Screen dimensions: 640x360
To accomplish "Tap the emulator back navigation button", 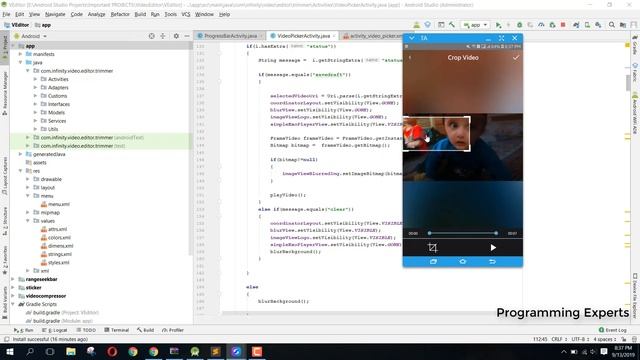I will (x=492, y=261).
